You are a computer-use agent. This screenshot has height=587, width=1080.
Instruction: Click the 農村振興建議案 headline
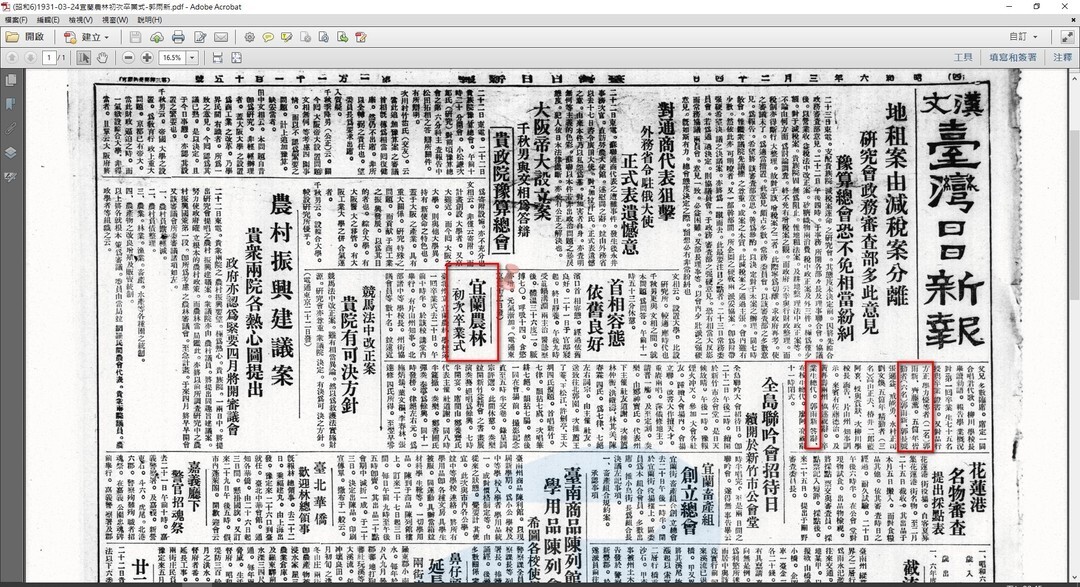[x=280, y=289]
